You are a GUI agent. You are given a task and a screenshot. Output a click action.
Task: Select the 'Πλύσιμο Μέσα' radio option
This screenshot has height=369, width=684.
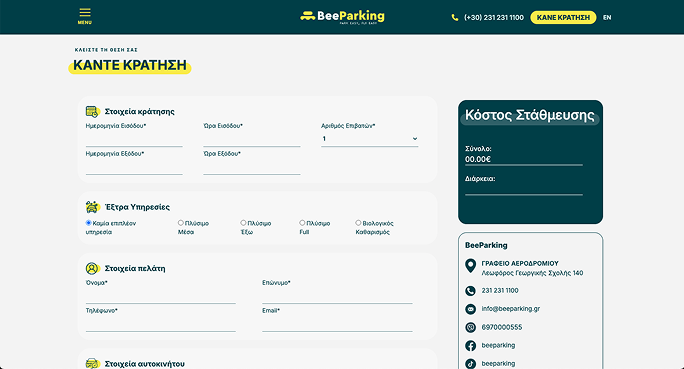pyautogui.click(x=181, y=223)
